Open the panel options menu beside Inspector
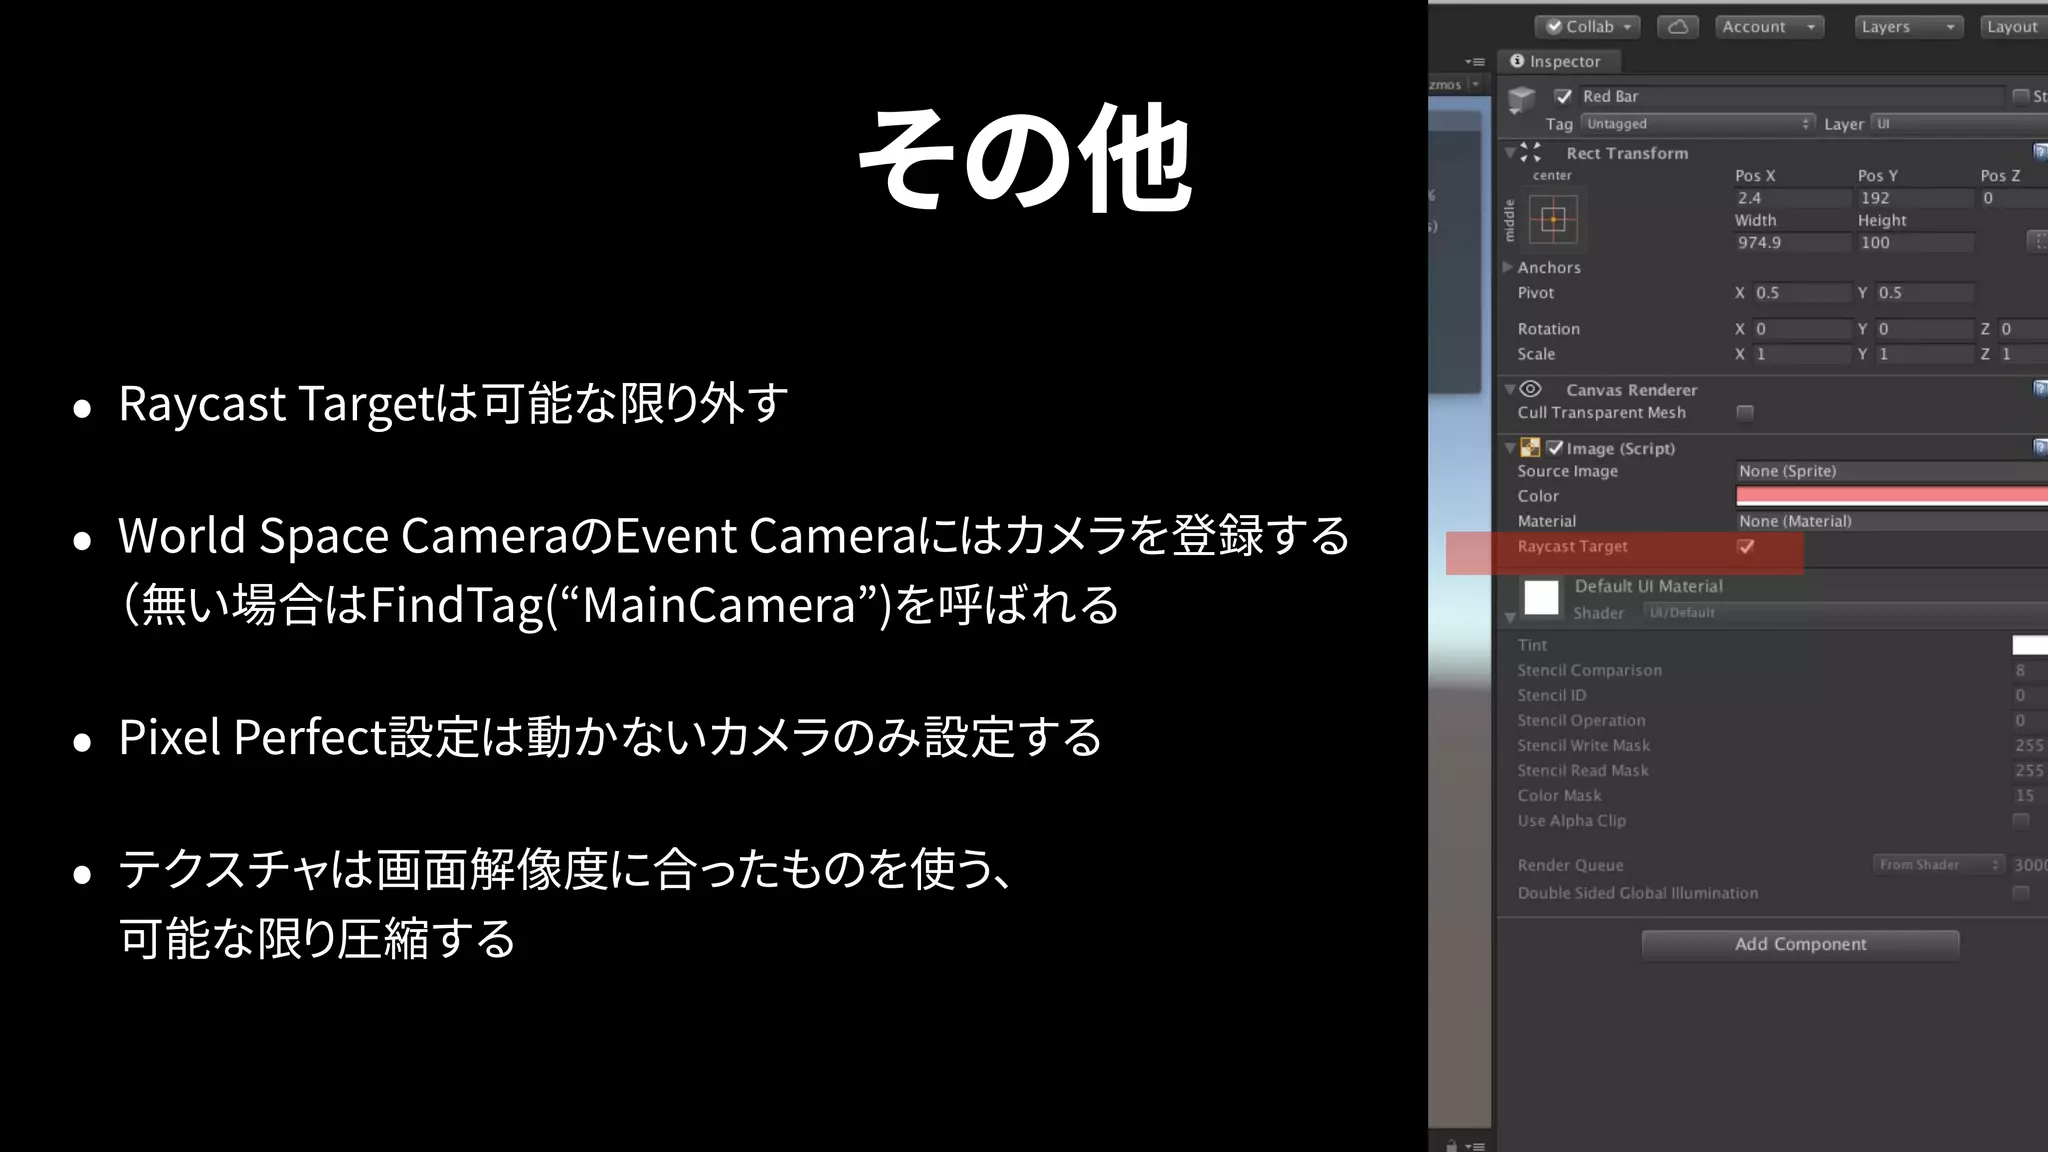 [x=1475, y=62]
